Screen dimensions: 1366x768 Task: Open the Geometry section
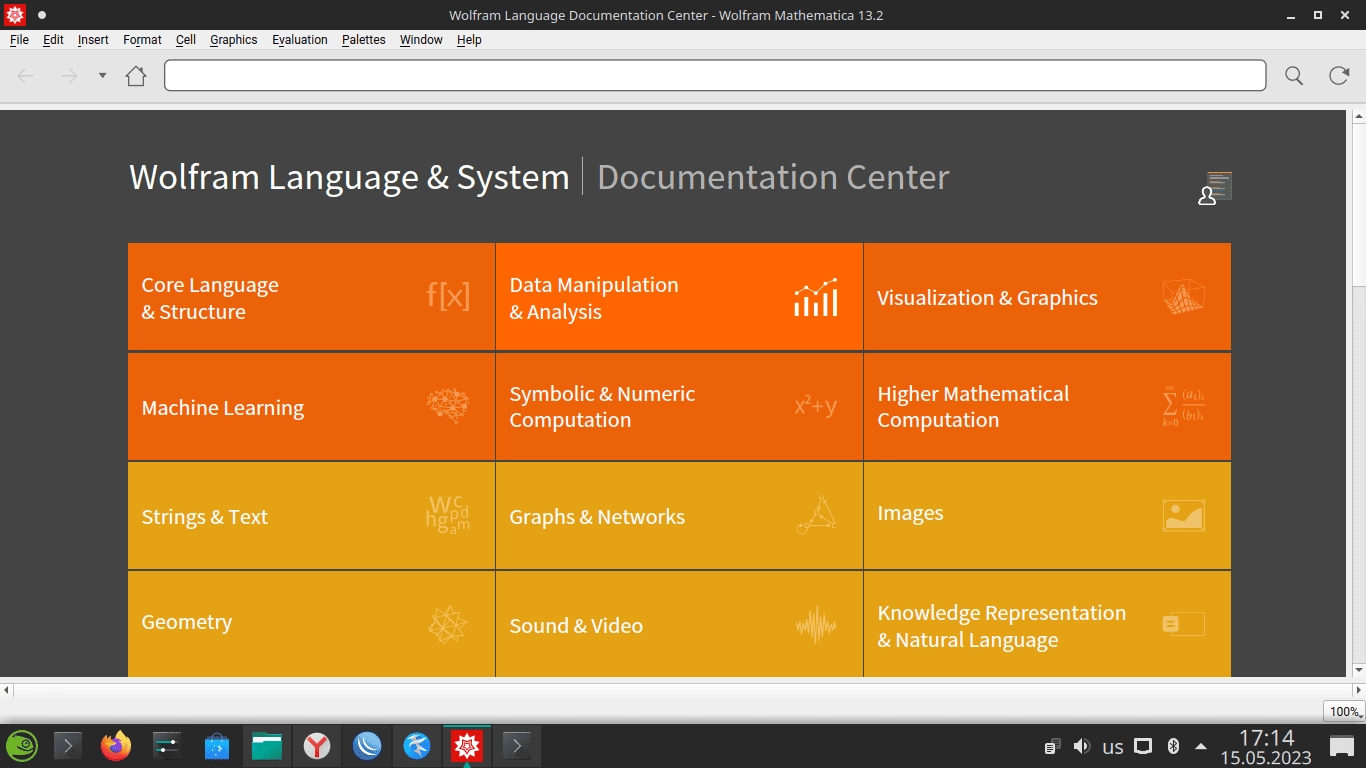(311, 624)
